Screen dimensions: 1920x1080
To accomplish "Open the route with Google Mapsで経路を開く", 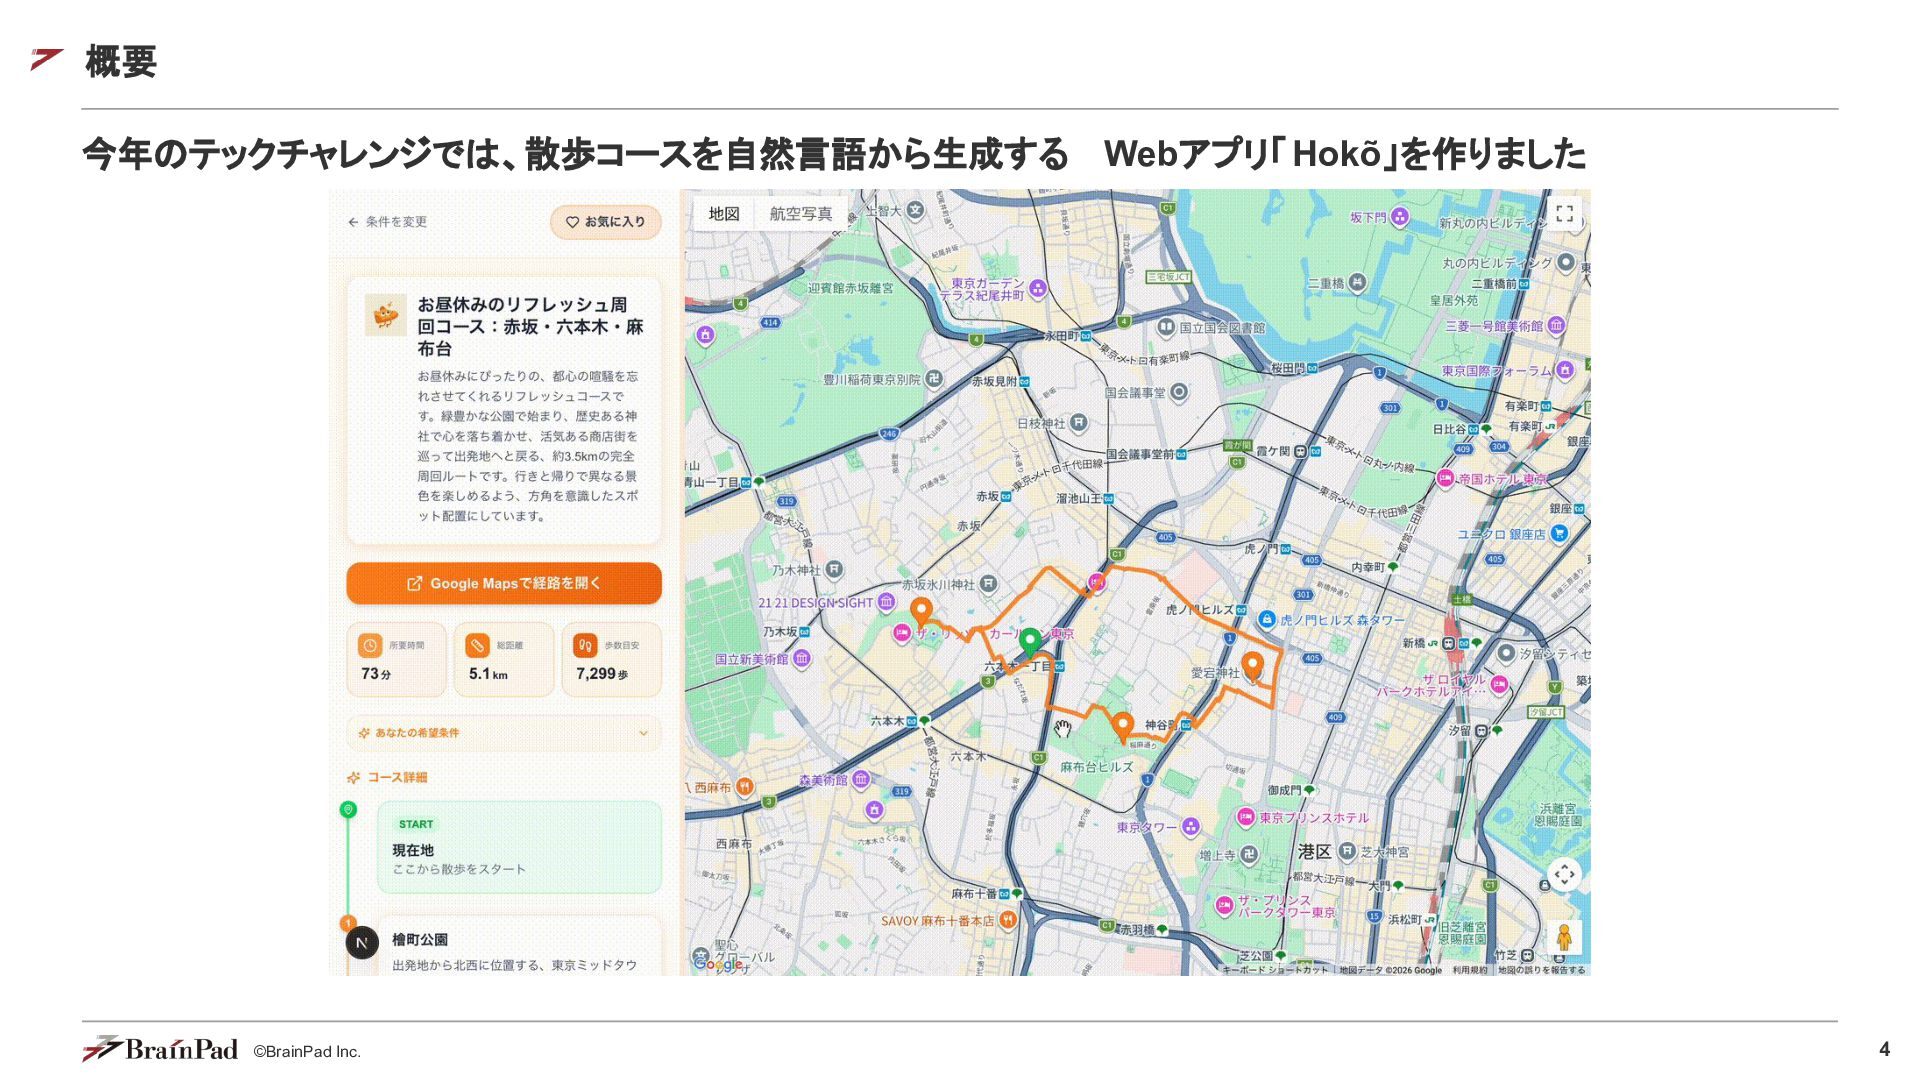I will 504,583.
